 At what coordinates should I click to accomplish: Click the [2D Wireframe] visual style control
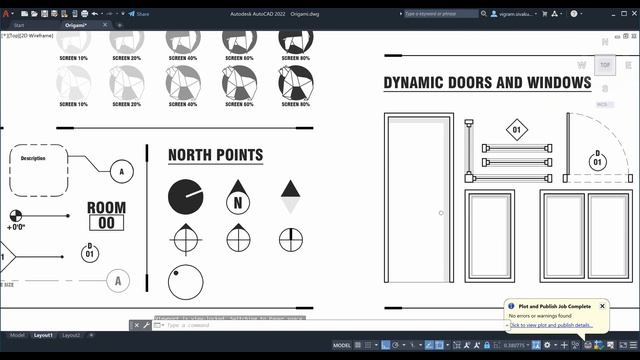click(36, 36)
